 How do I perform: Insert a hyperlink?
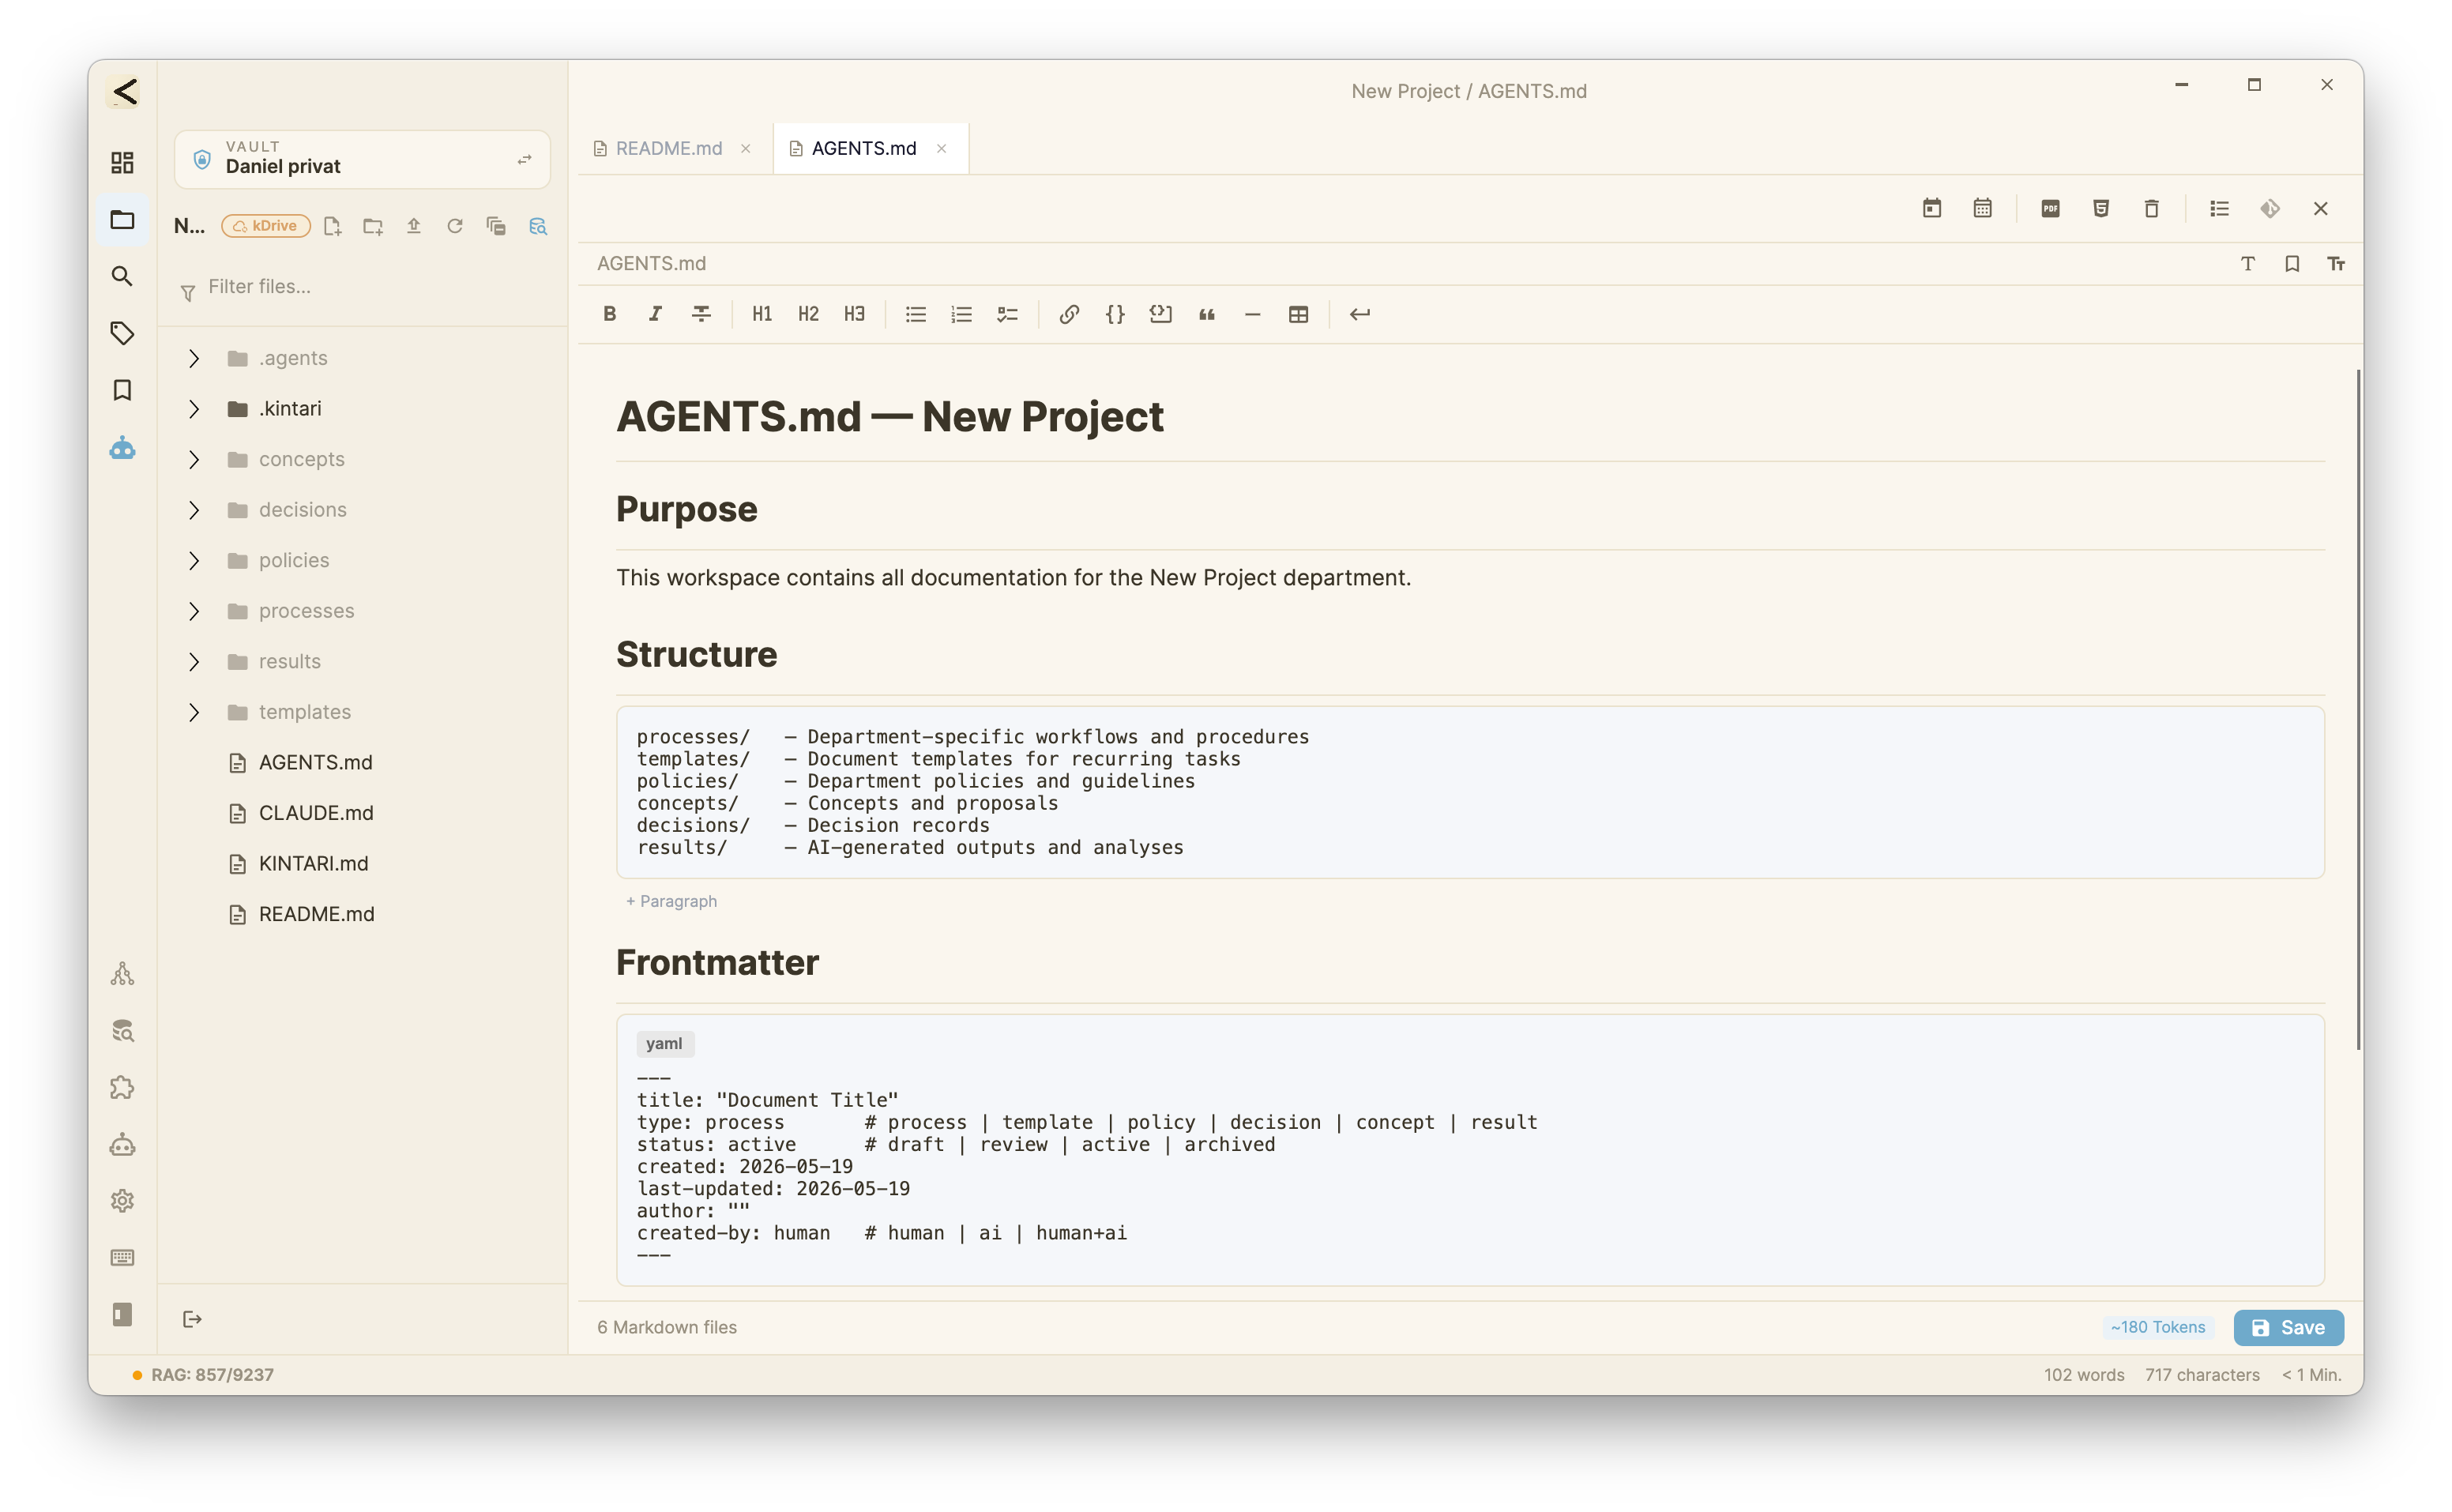pyautogui.click(x=1069, y=314)
